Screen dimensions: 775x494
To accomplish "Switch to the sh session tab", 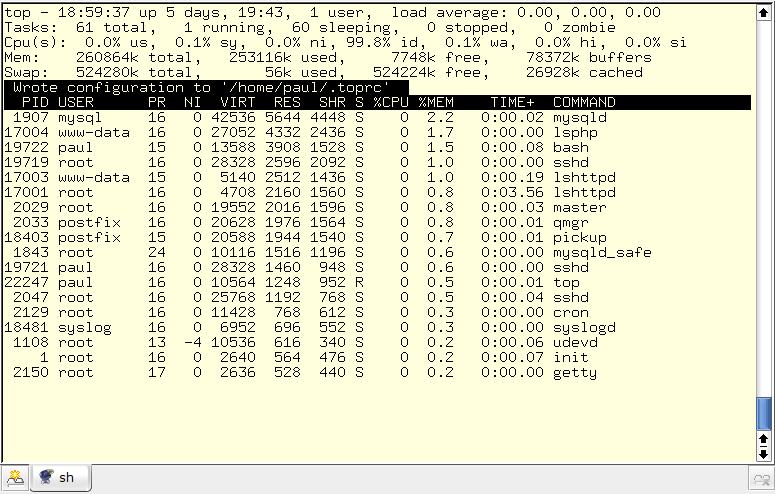I will (x=60, y=478).
